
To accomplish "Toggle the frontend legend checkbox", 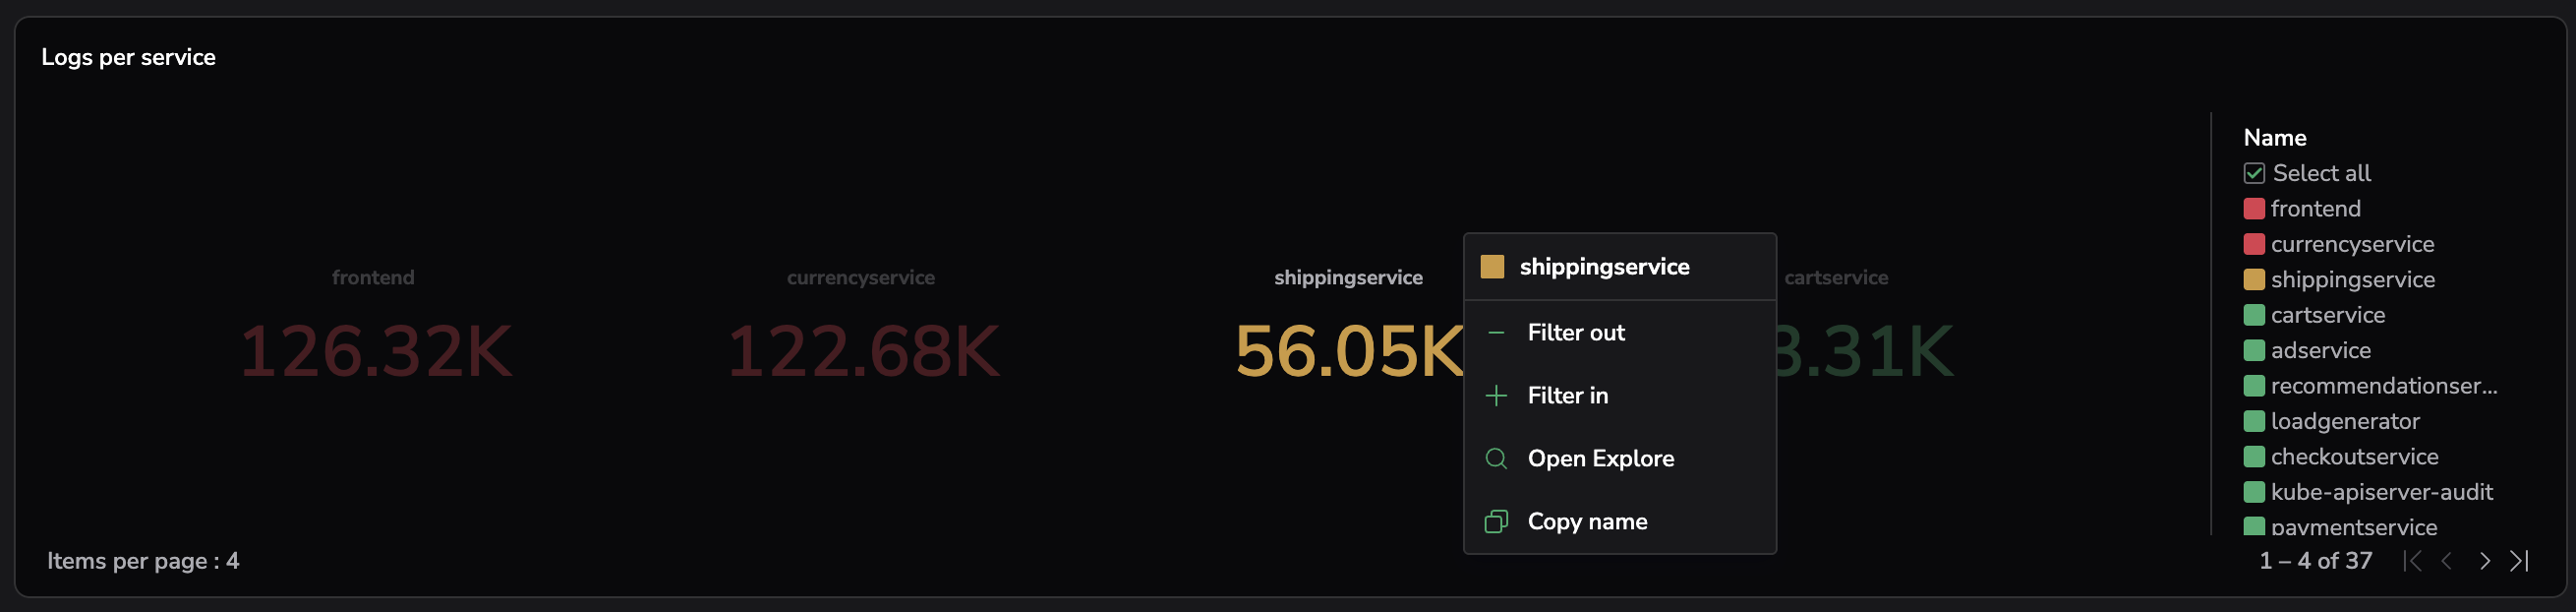I will click(2254, 209).
